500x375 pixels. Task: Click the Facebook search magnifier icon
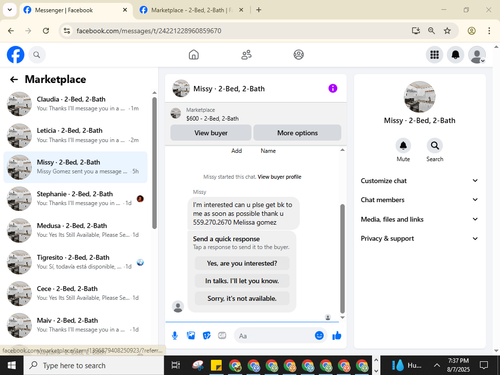pos(37,55)
